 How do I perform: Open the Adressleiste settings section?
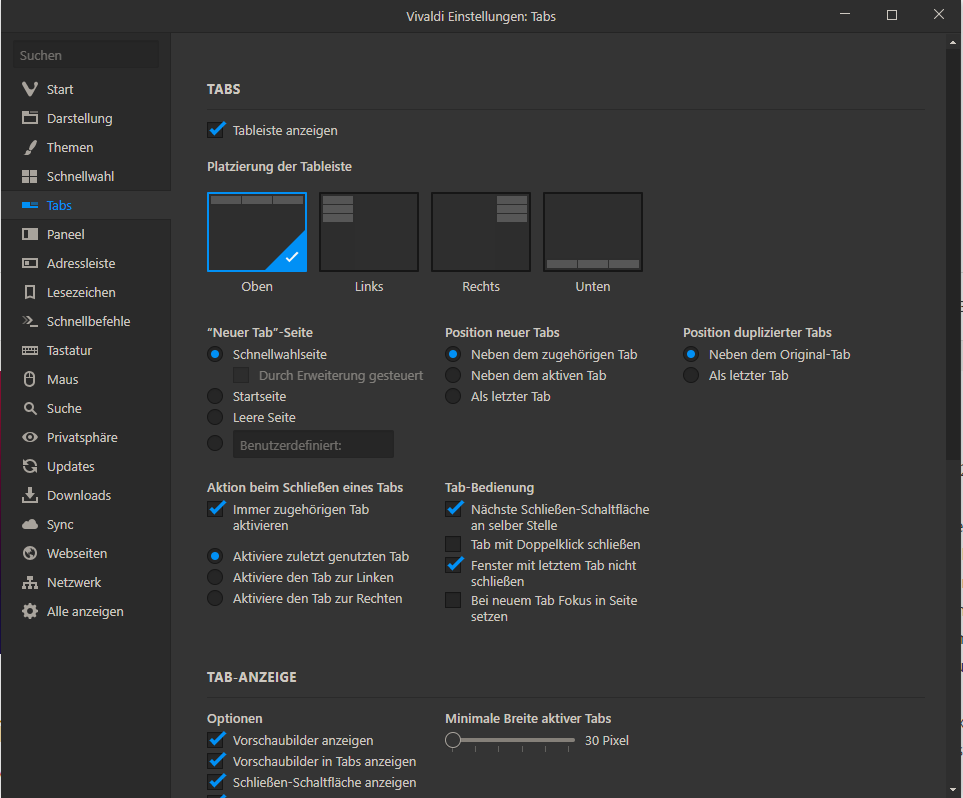(x=80, y=263)
